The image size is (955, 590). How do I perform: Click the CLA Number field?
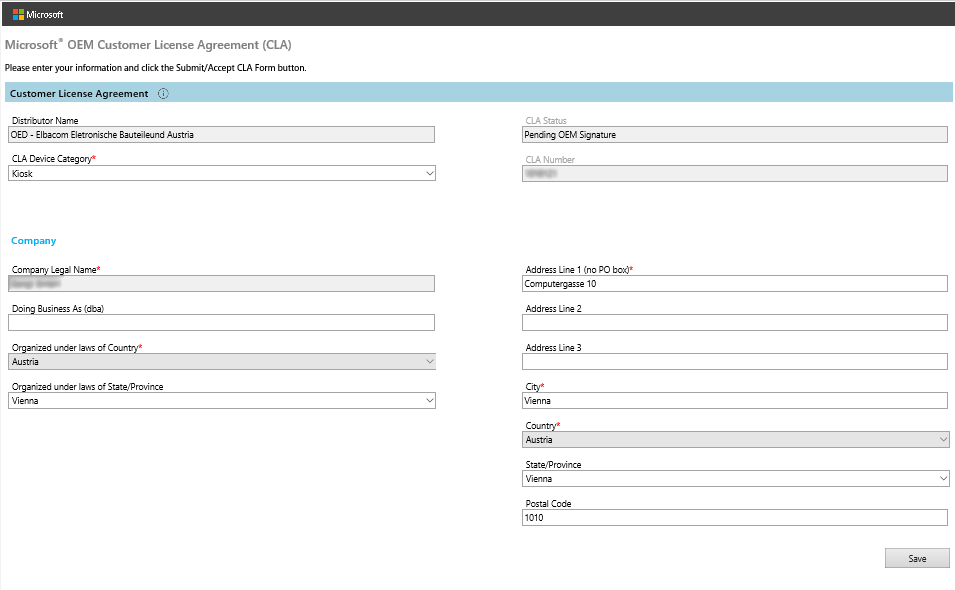tap(734, 173)
